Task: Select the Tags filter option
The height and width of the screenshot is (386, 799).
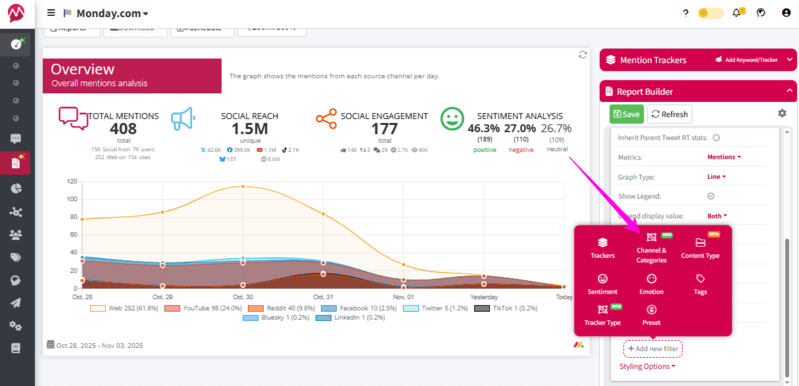Action: [700, 285]
